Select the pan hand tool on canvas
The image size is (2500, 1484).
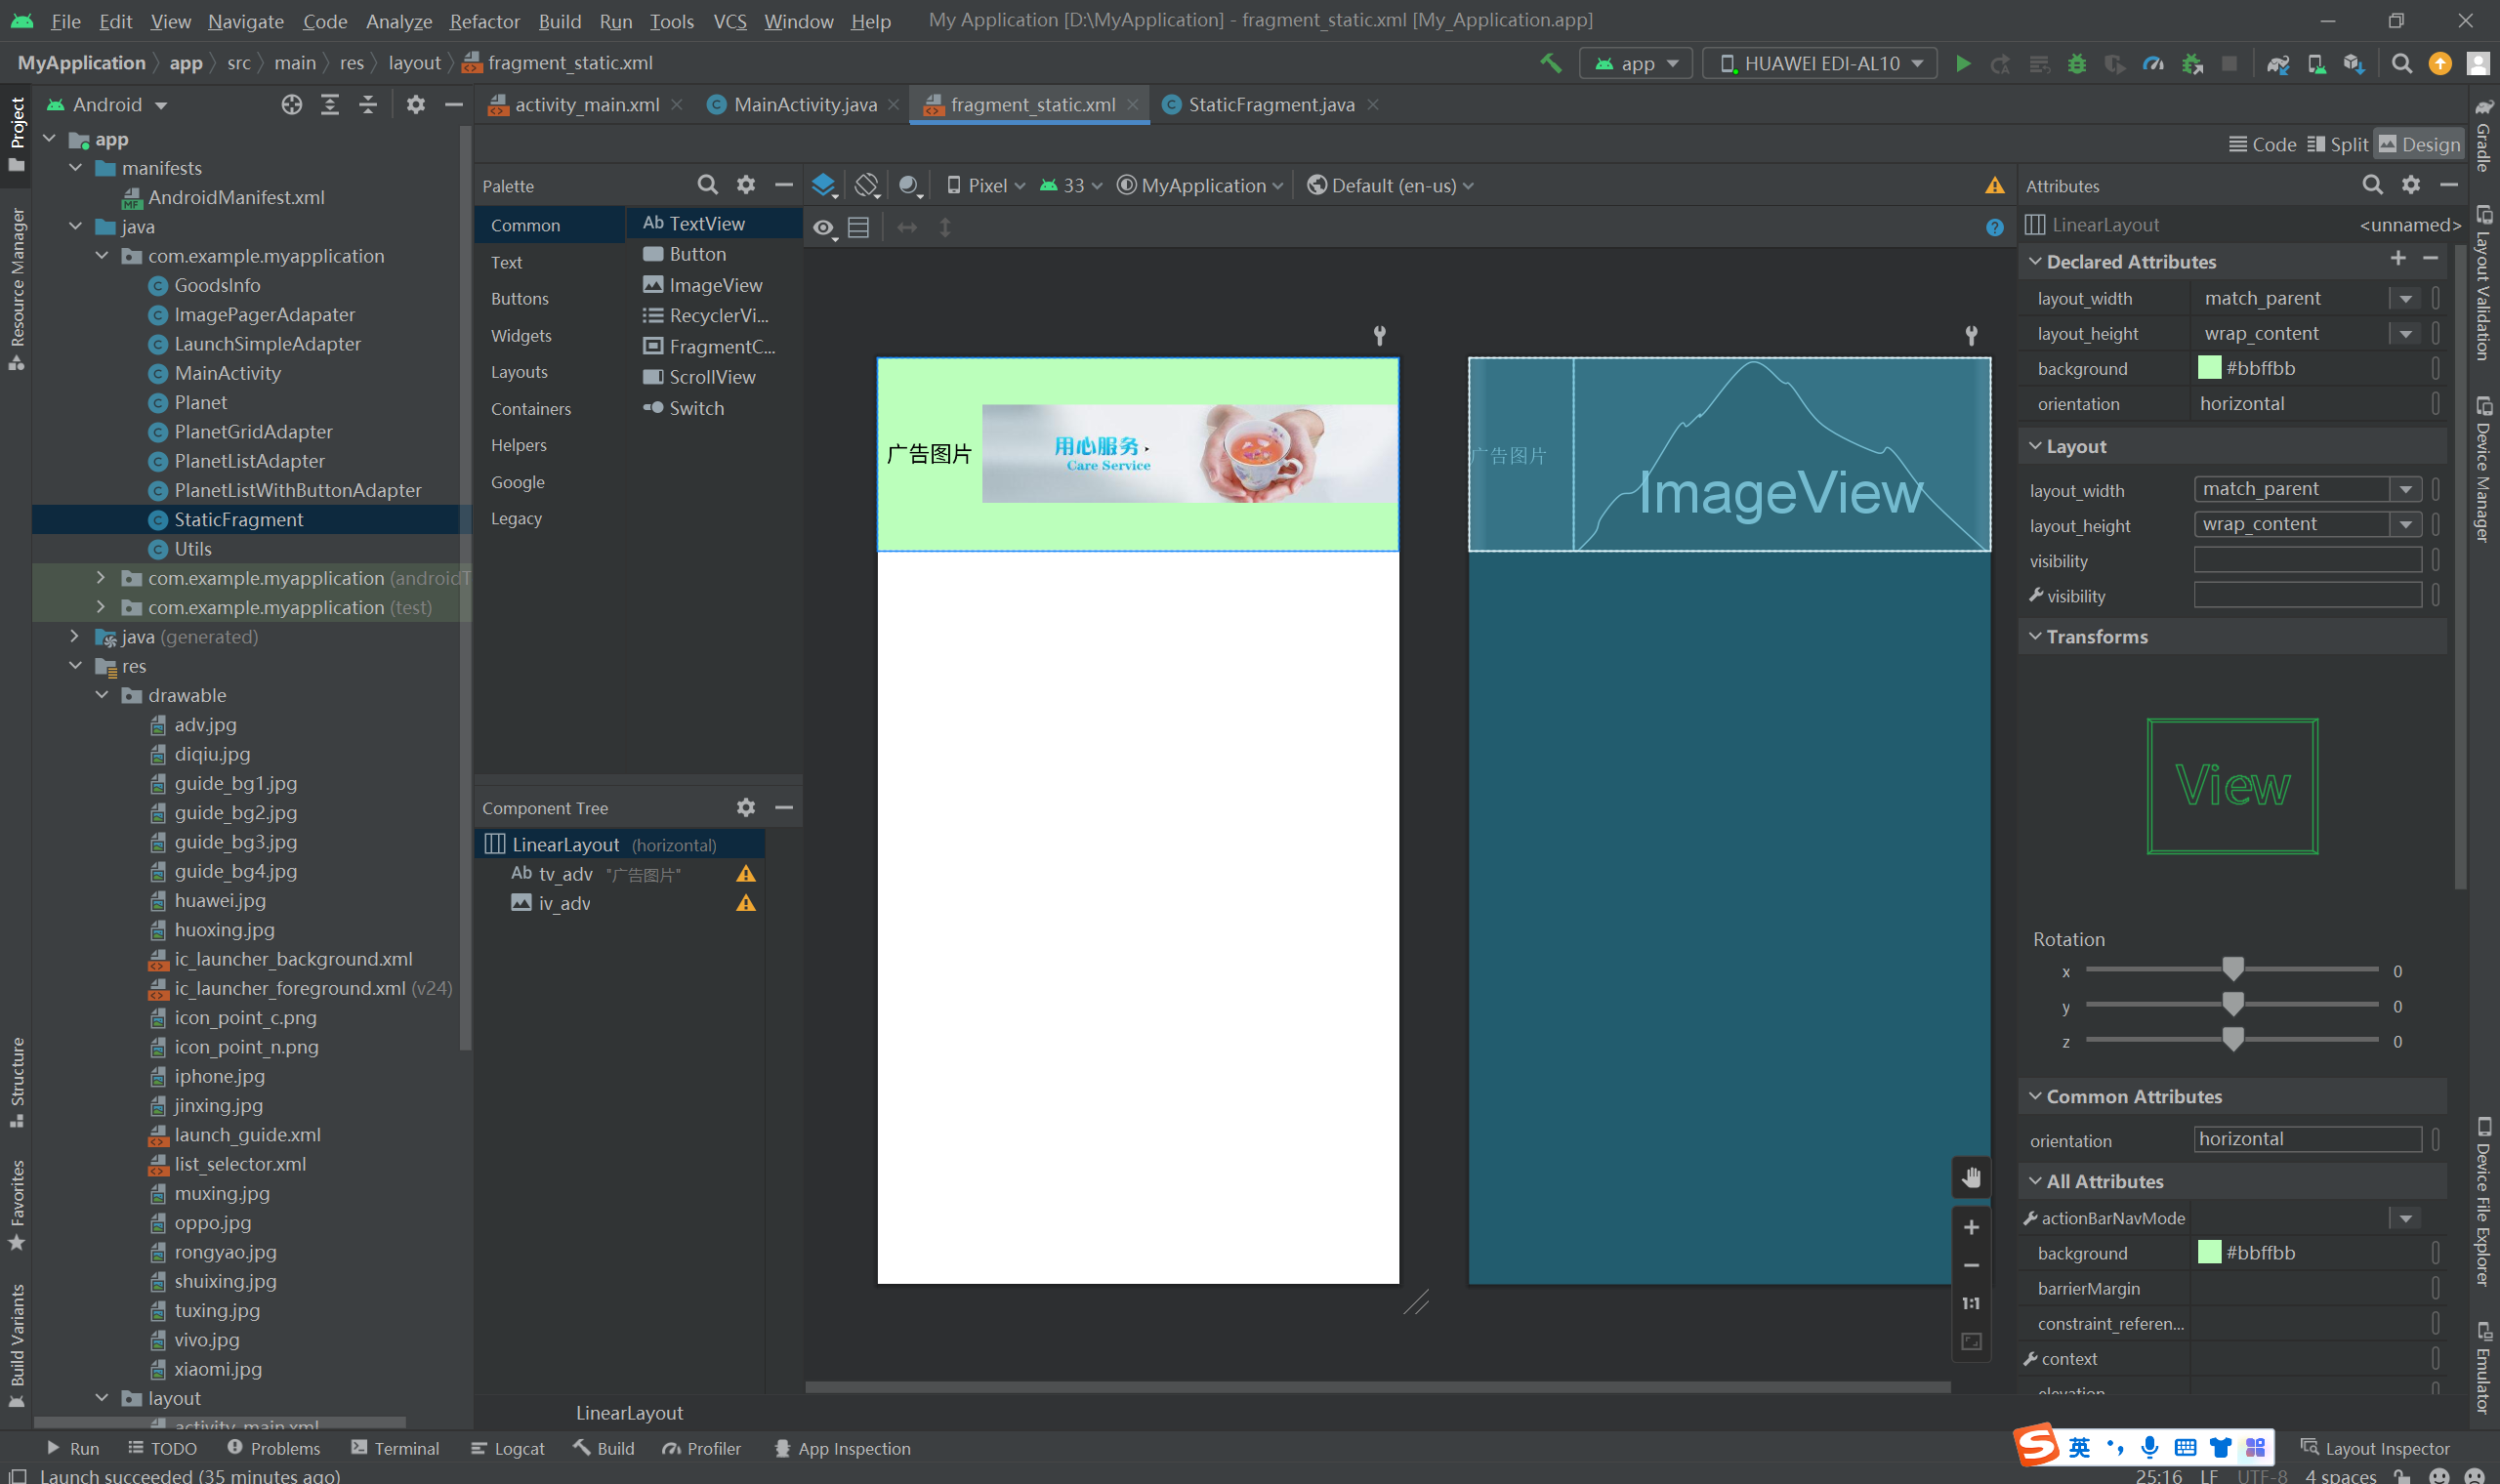(x=1971, y=1177)
